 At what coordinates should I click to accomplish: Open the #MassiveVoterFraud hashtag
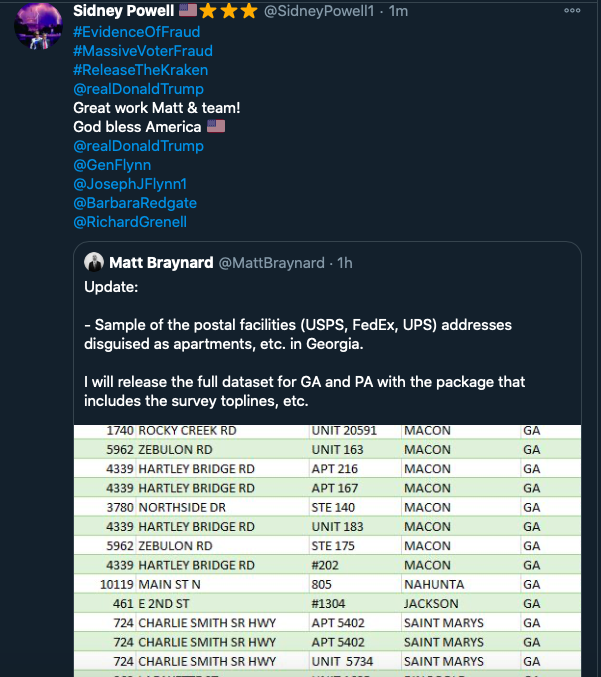click(x=143, y=50)
